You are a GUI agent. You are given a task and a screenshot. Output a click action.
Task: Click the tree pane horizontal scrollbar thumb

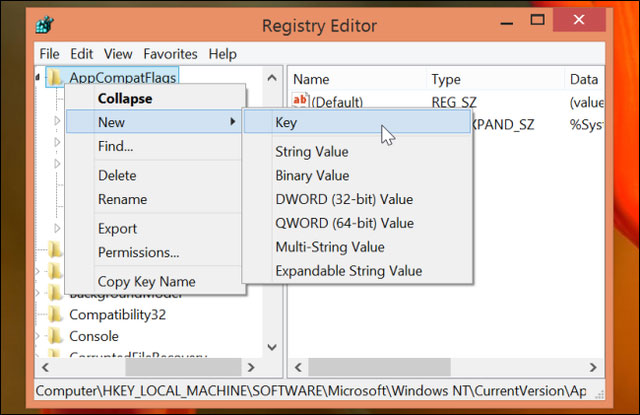pyautogui.click(x=183, y=367)
